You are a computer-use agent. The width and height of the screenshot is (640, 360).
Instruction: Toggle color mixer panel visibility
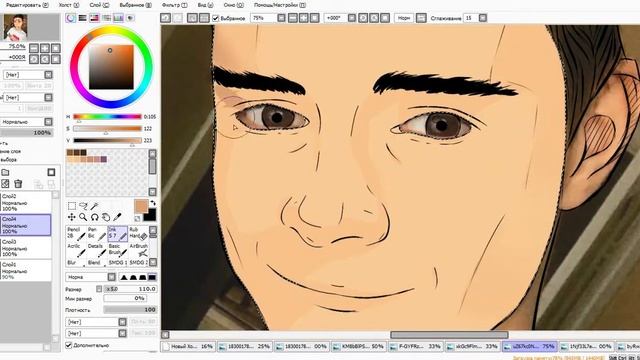tap(106, 18)
